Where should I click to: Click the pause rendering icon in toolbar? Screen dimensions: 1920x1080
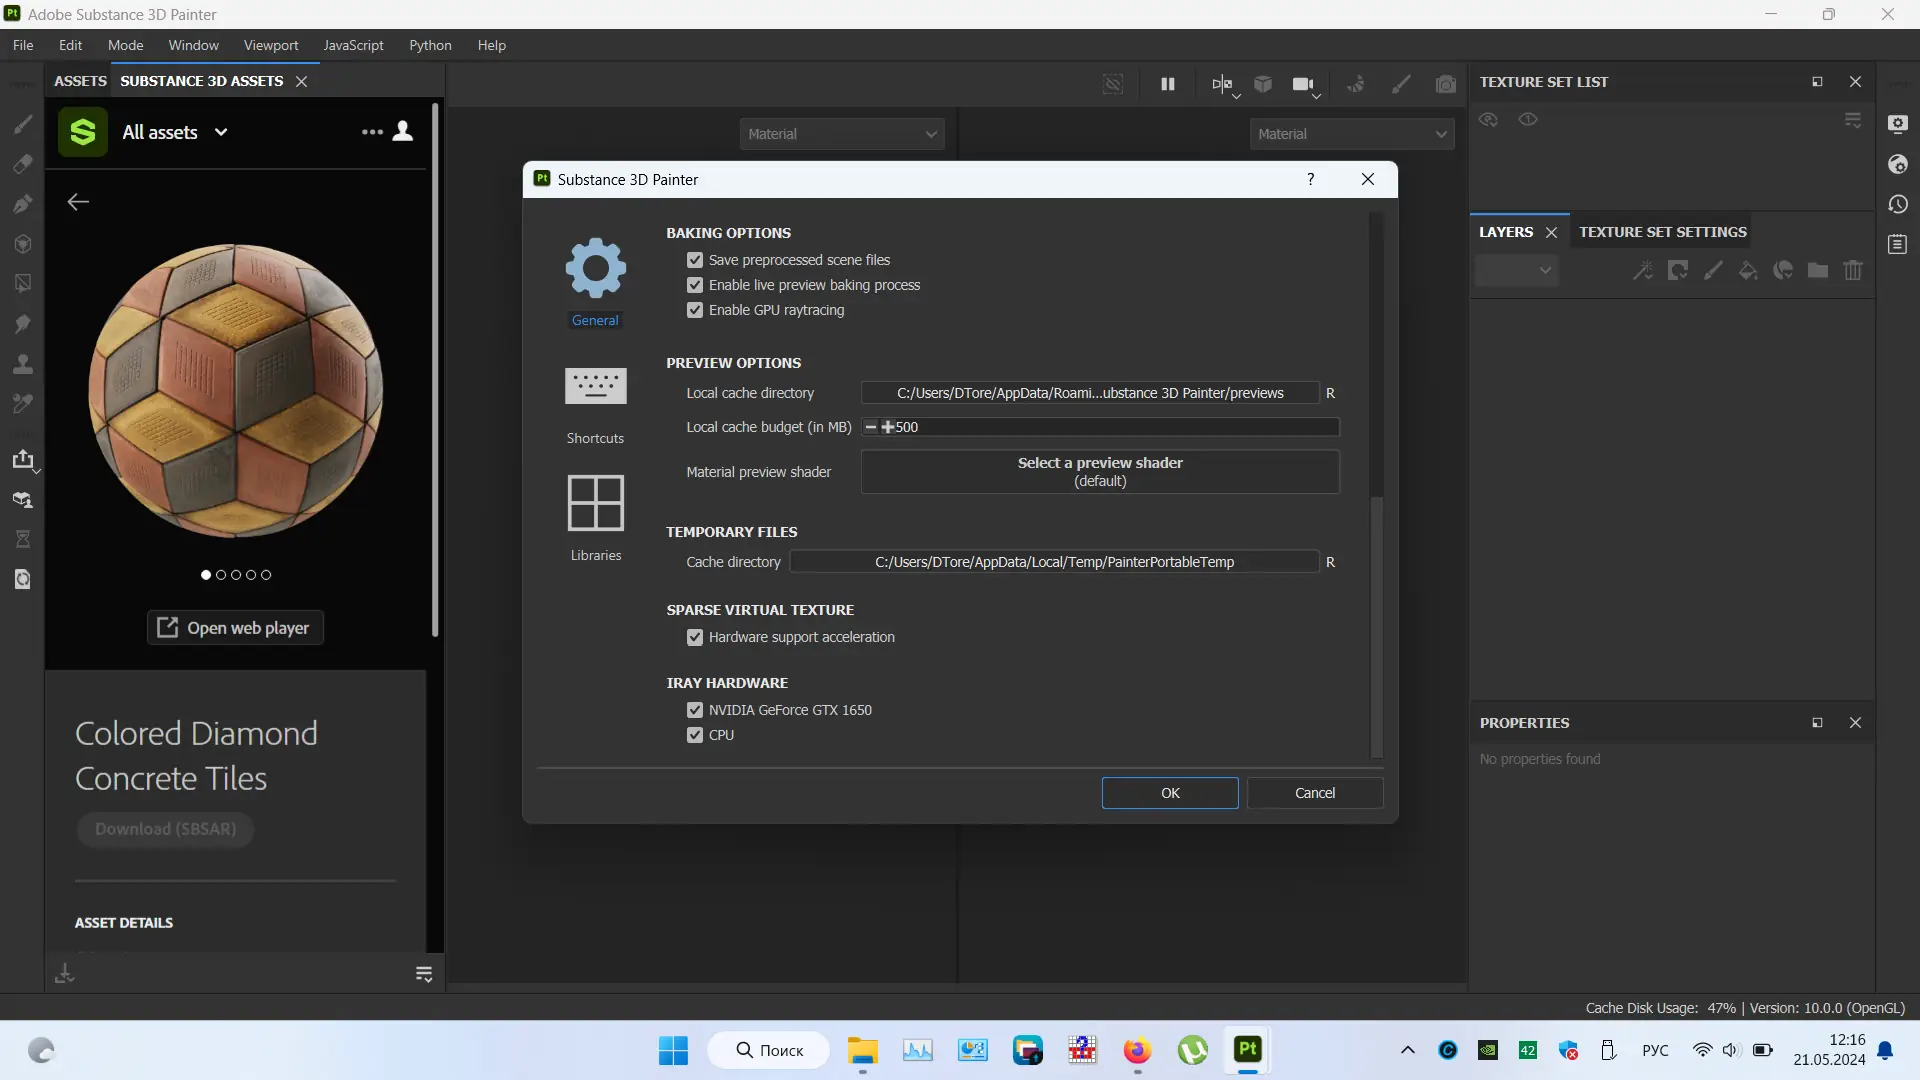(x=1167, y=84)
